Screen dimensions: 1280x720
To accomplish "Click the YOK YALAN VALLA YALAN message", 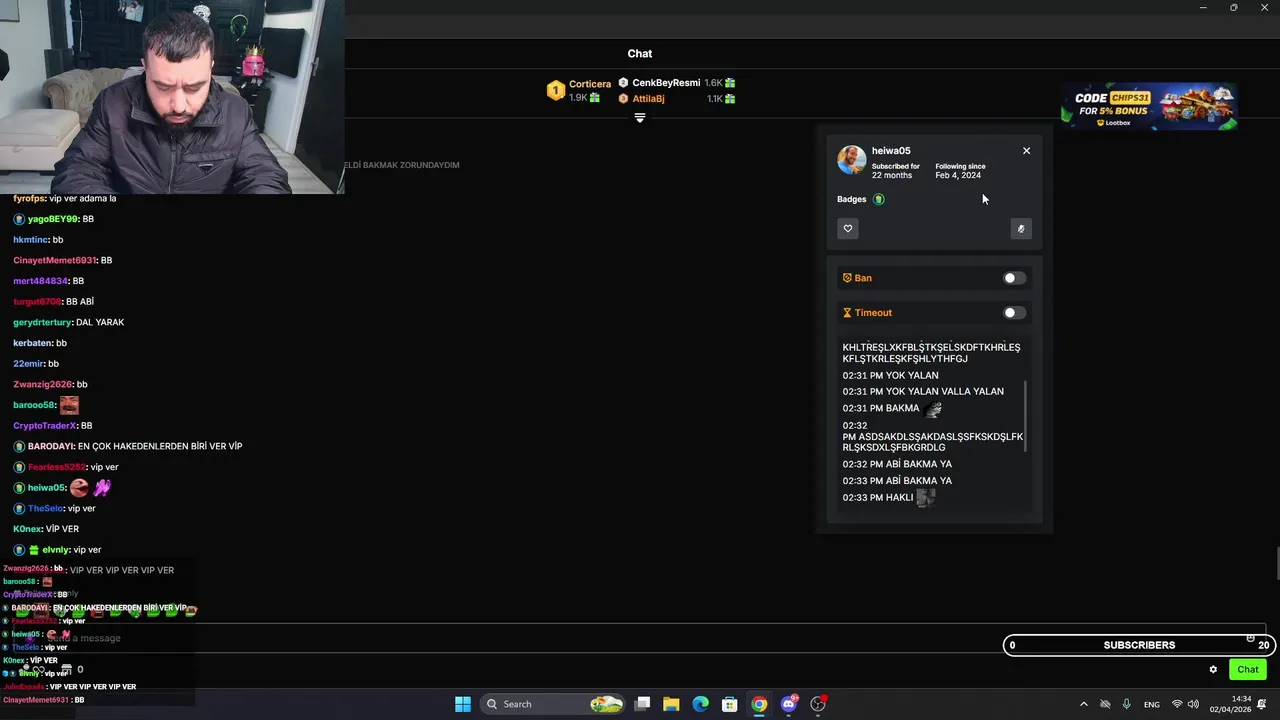I will point(923,392).
